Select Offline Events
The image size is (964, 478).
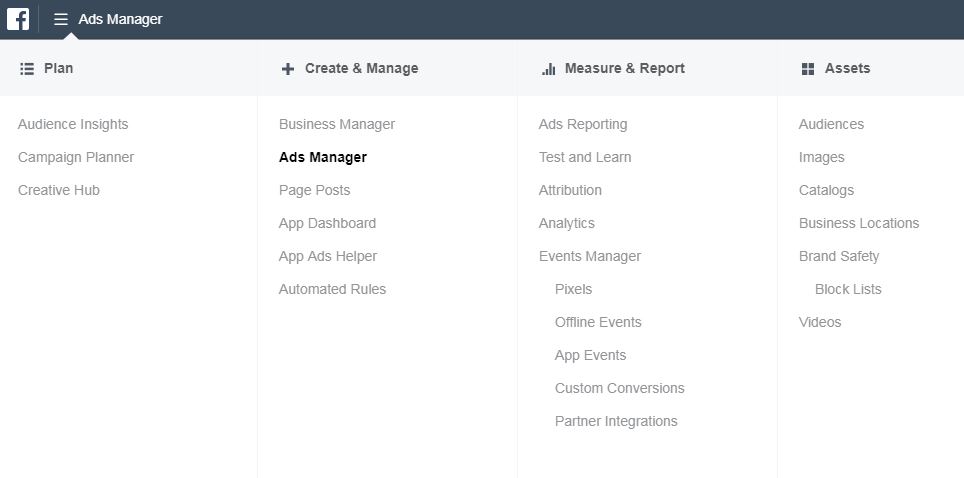[x=598, y=322]
